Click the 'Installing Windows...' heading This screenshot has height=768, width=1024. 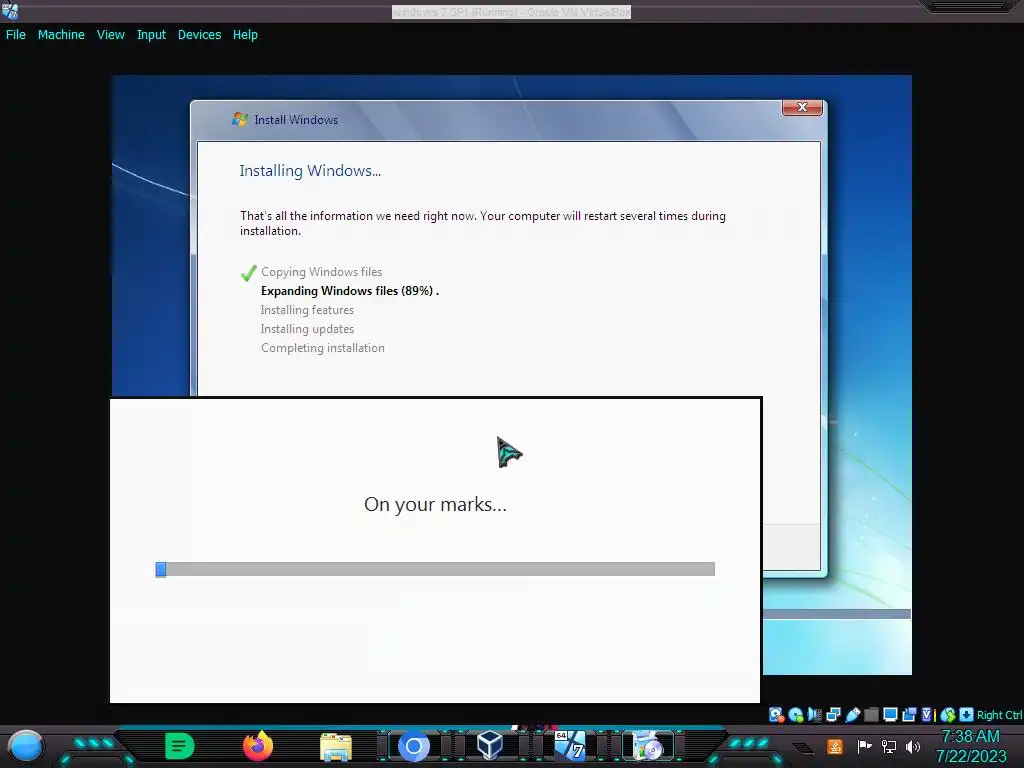pyautogui.click(x=310, y=170)
